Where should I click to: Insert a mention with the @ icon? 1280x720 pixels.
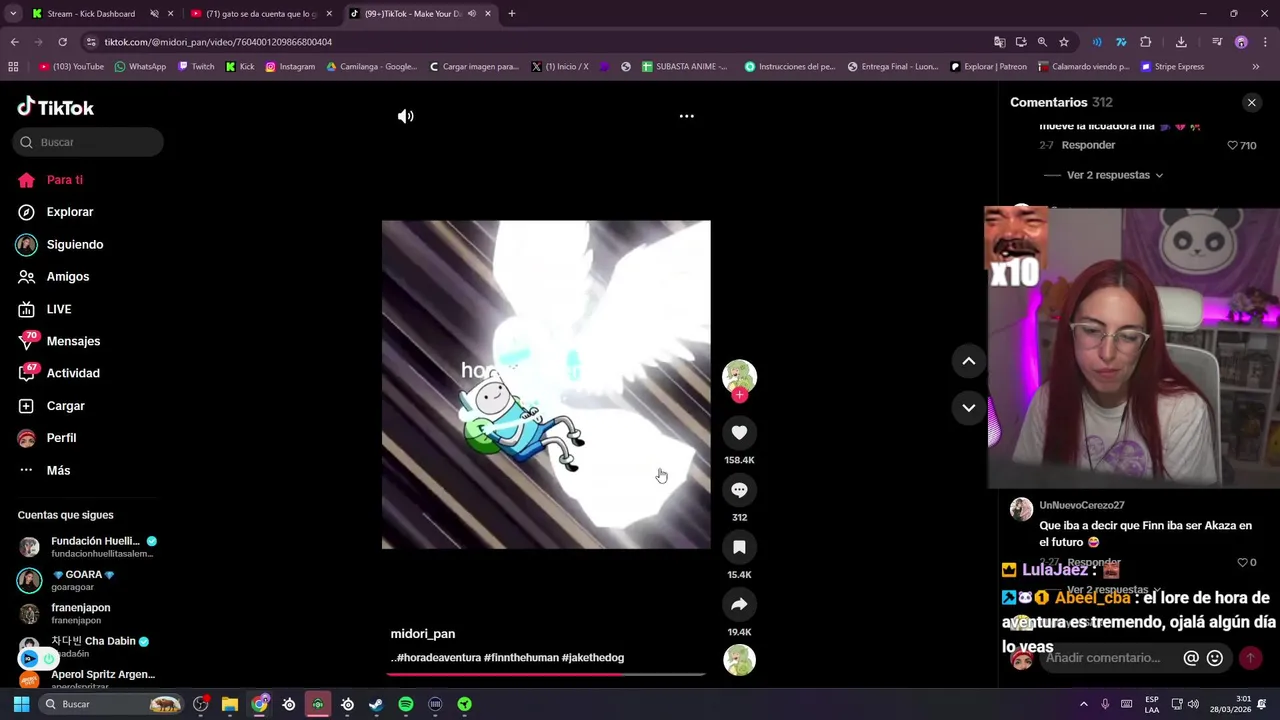[x=1191, y=658]
